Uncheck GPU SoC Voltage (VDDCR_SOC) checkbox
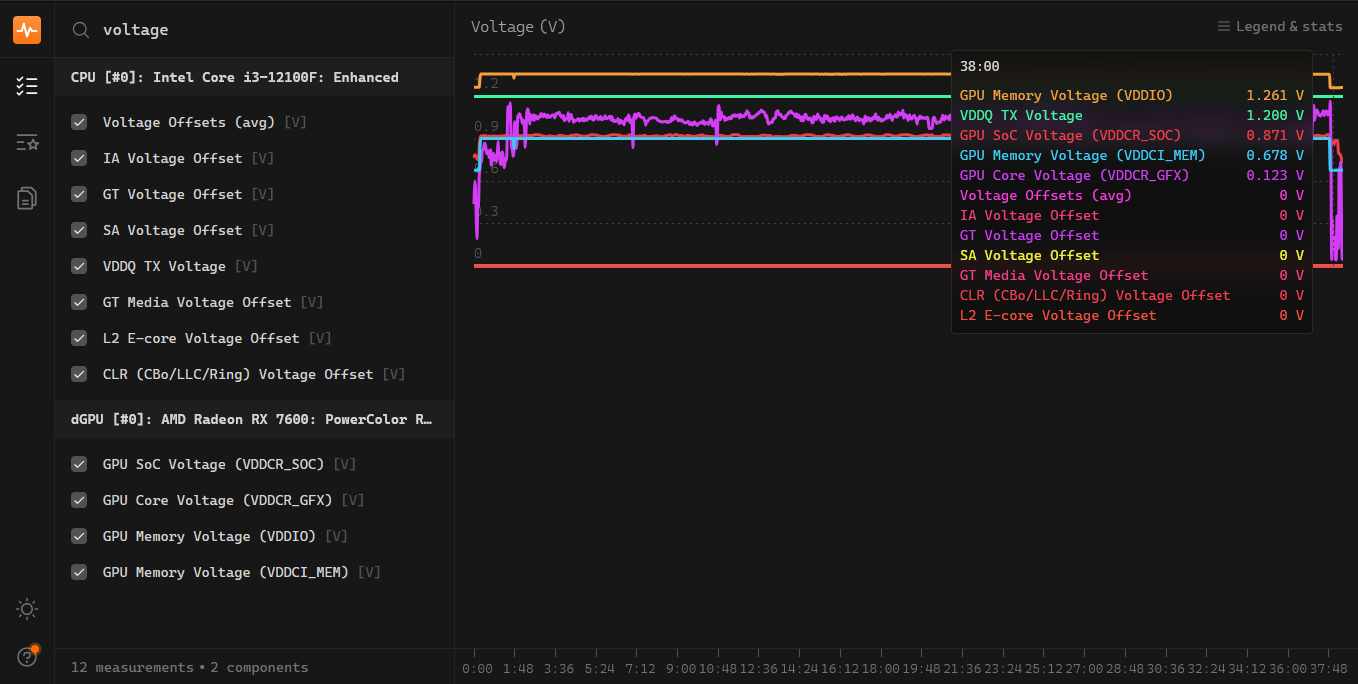Viewport: 1358px width, 684px height. [x=79, y=464]
